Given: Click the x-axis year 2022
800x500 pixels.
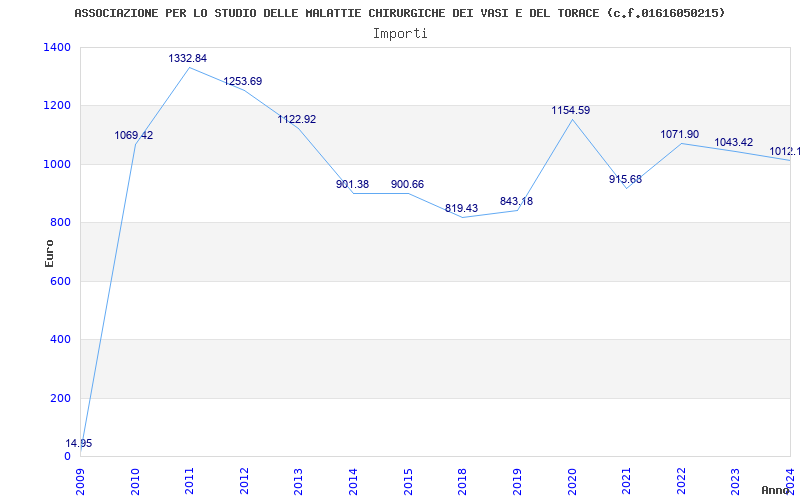Looking at the screenshot, I should 681,481.
